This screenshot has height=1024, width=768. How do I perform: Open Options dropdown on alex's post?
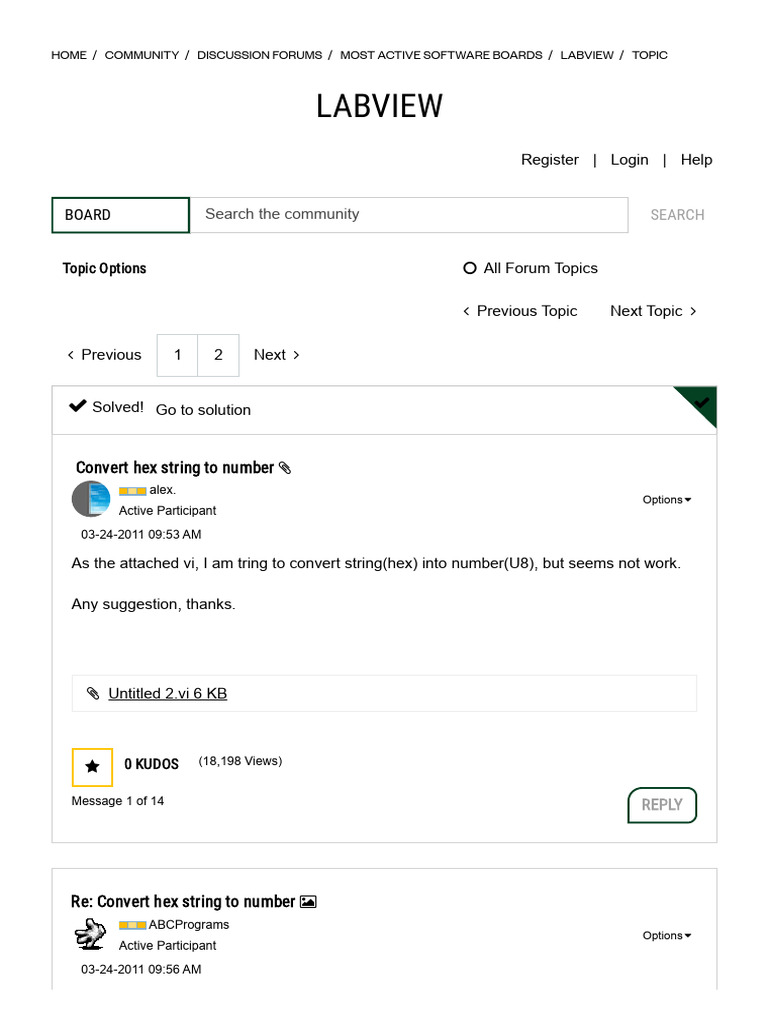667,500
